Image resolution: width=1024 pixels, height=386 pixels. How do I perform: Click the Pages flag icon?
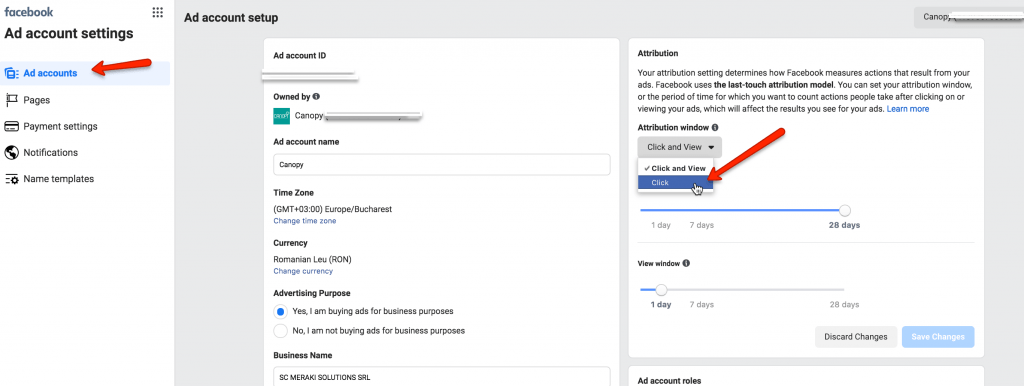click(12, 100)
